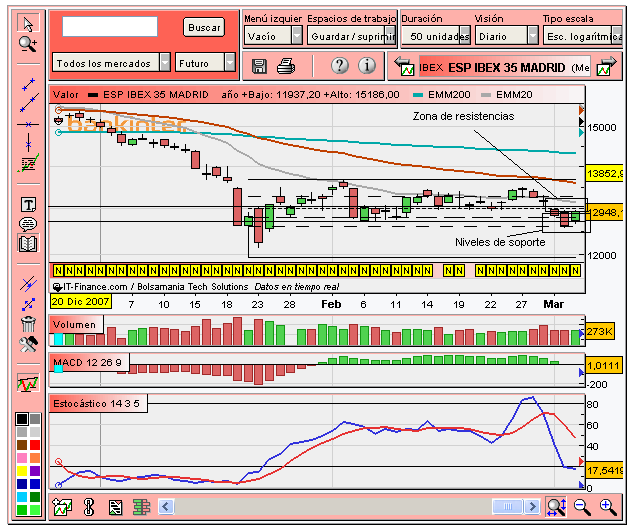
Task: Open the Diario vision dropdown
Action: tap(507, 36)
